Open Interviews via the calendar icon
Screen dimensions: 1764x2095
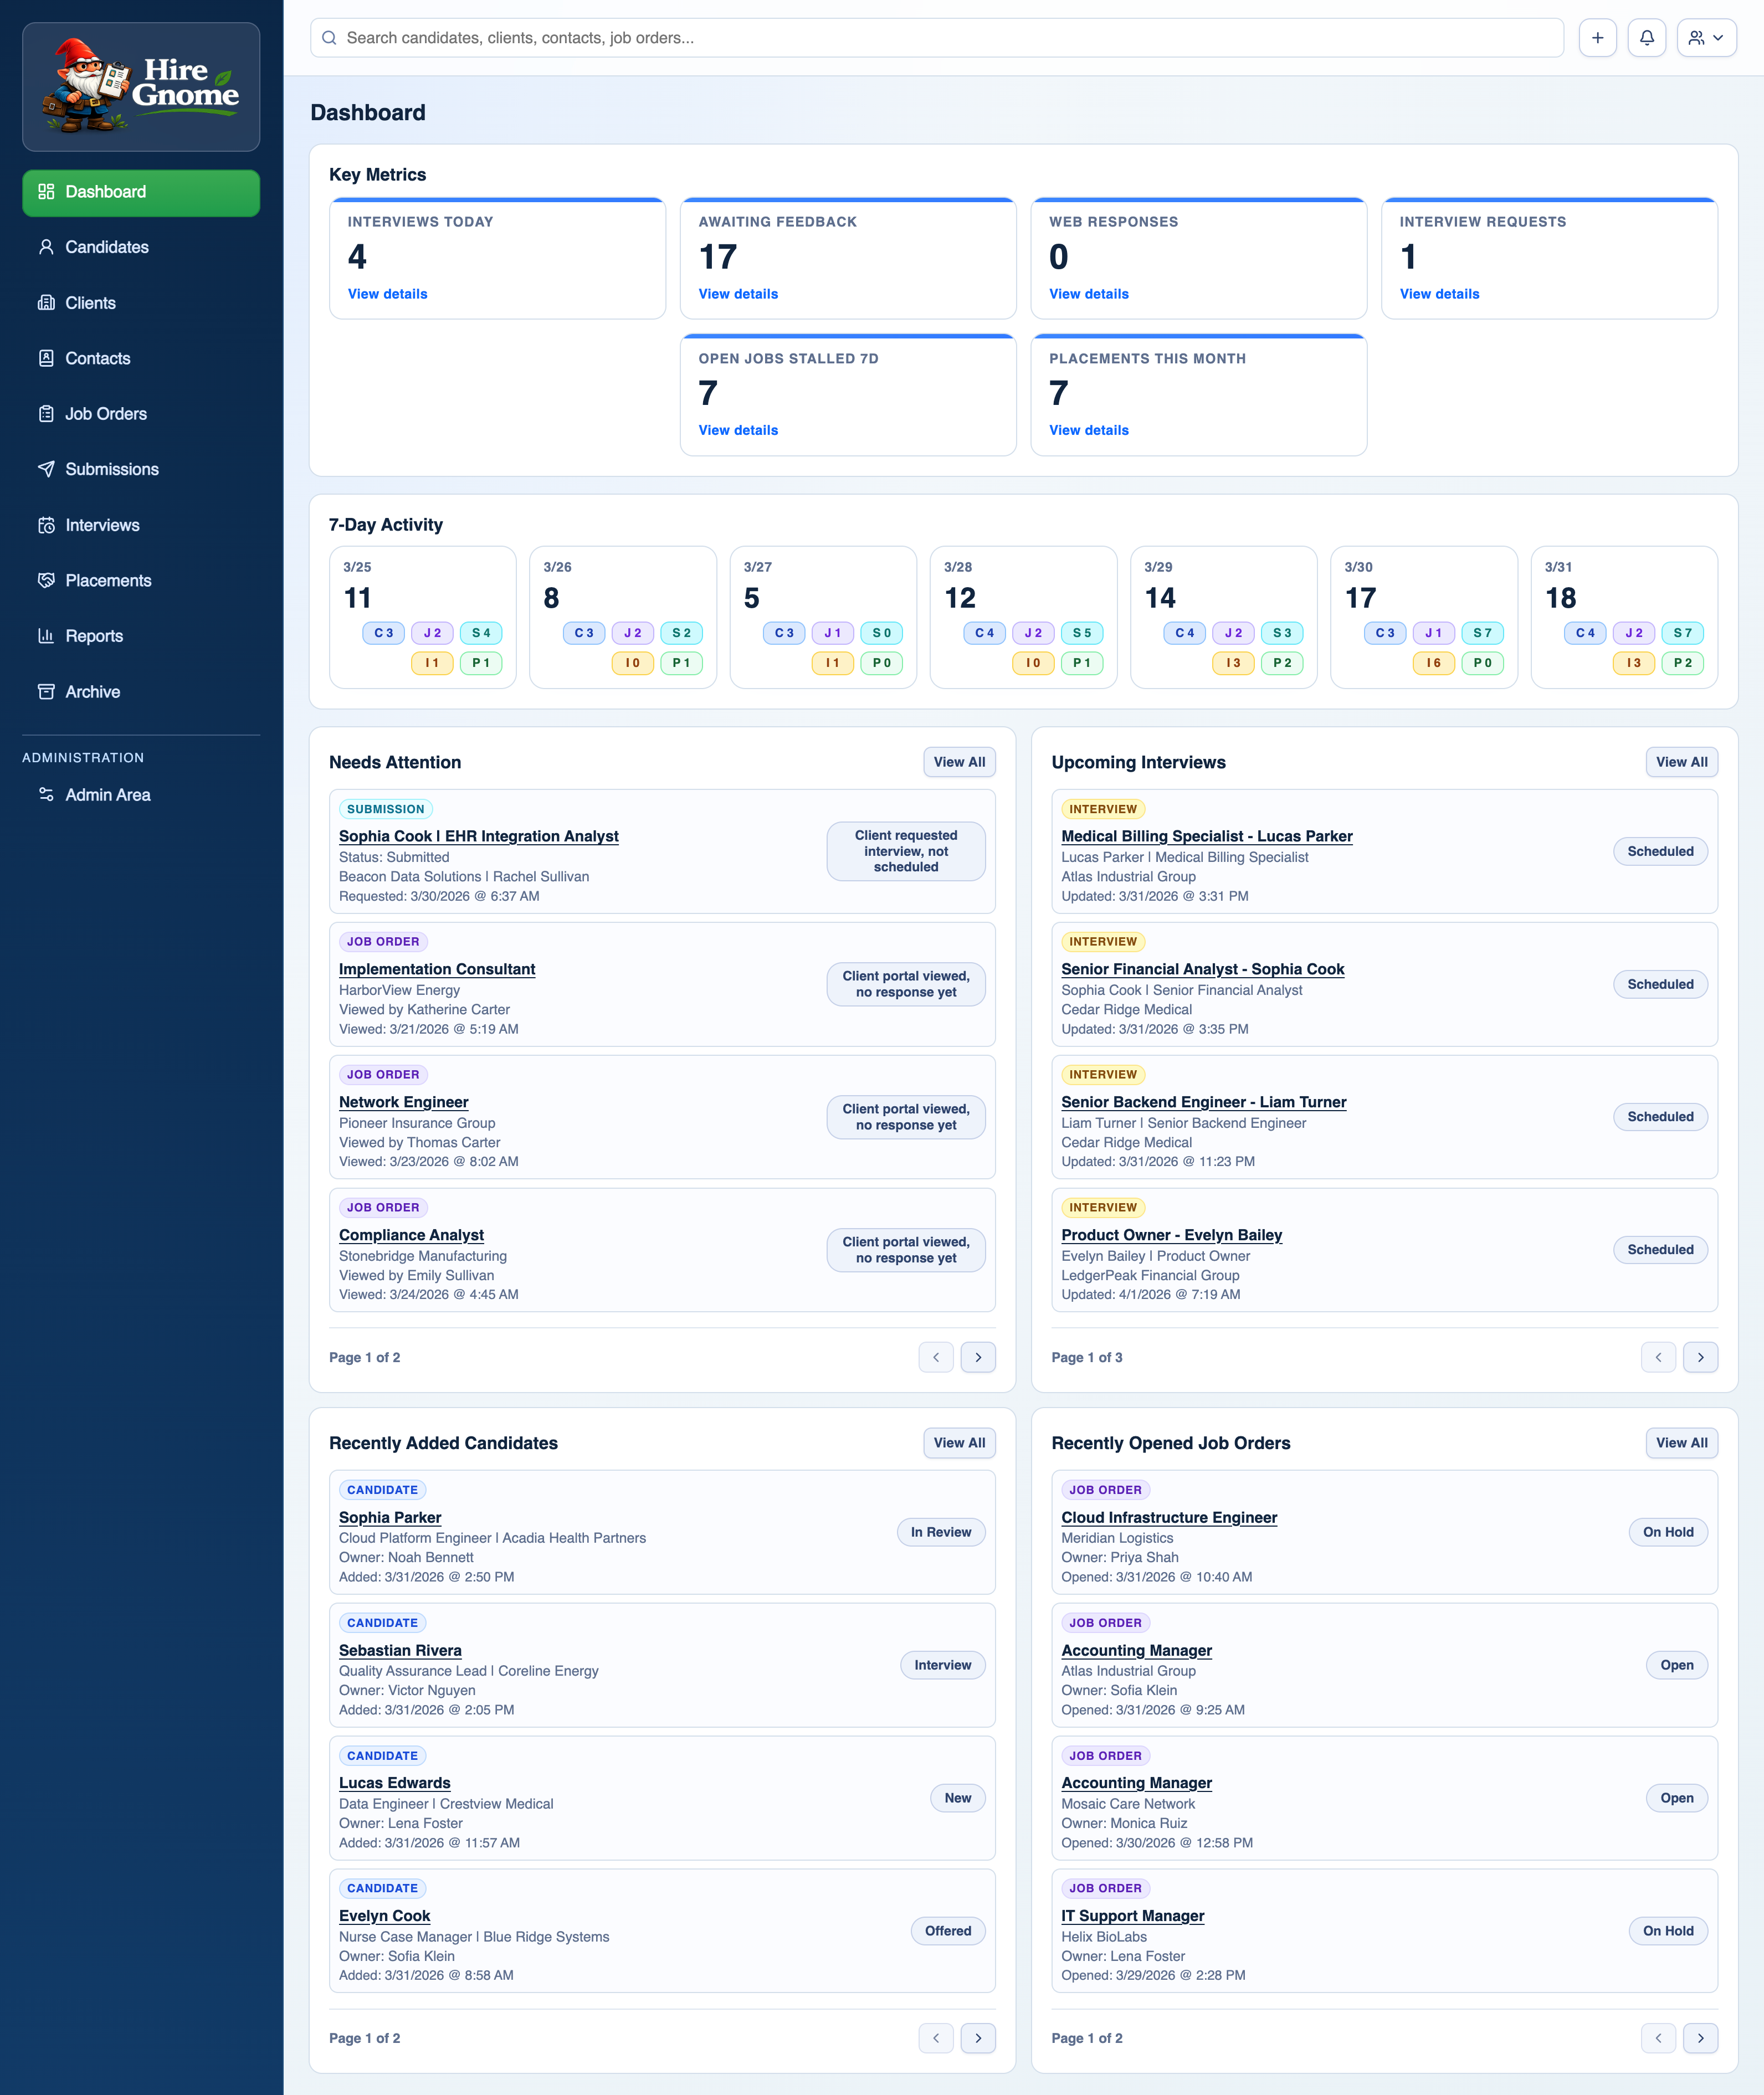click(46, 524)
